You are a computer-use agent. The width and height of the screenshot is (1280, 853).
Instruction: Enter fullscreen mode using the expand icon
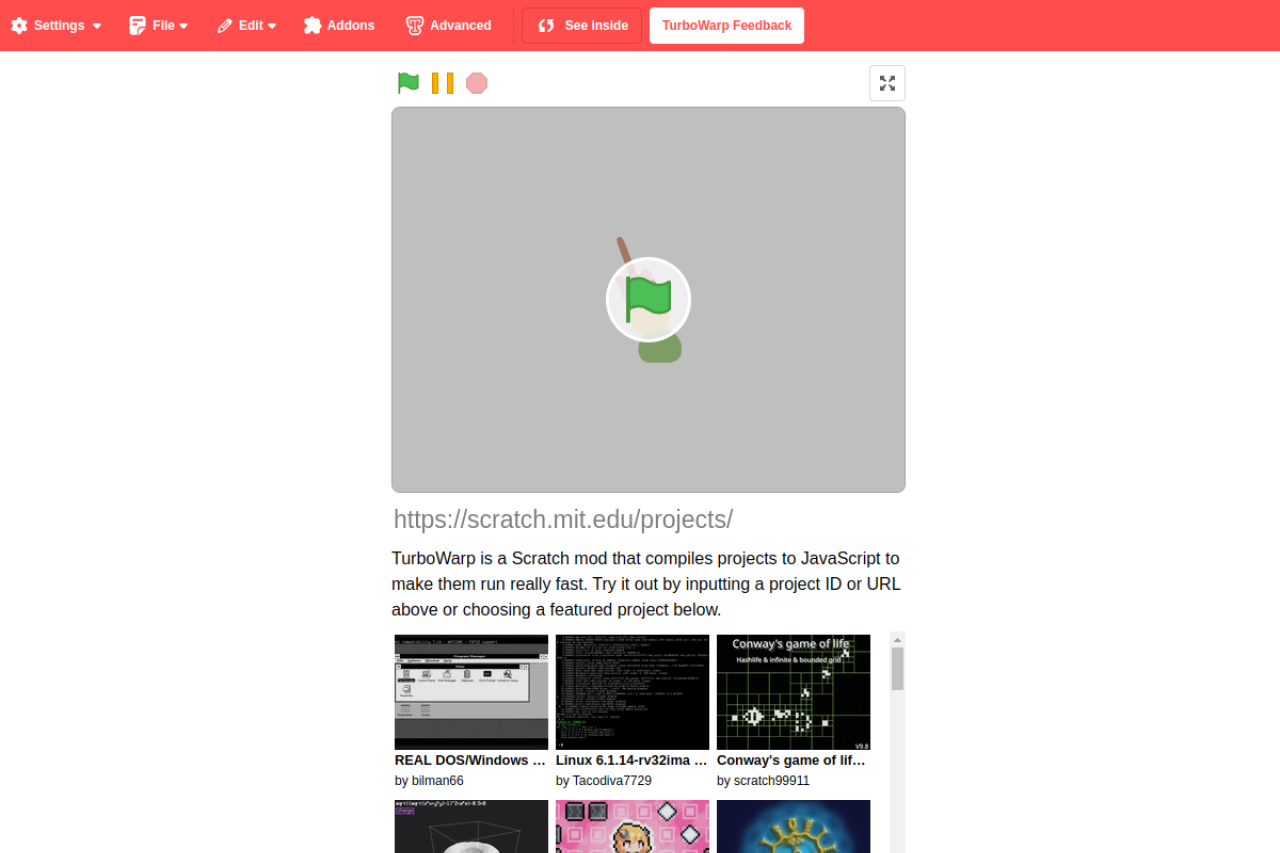887,83
